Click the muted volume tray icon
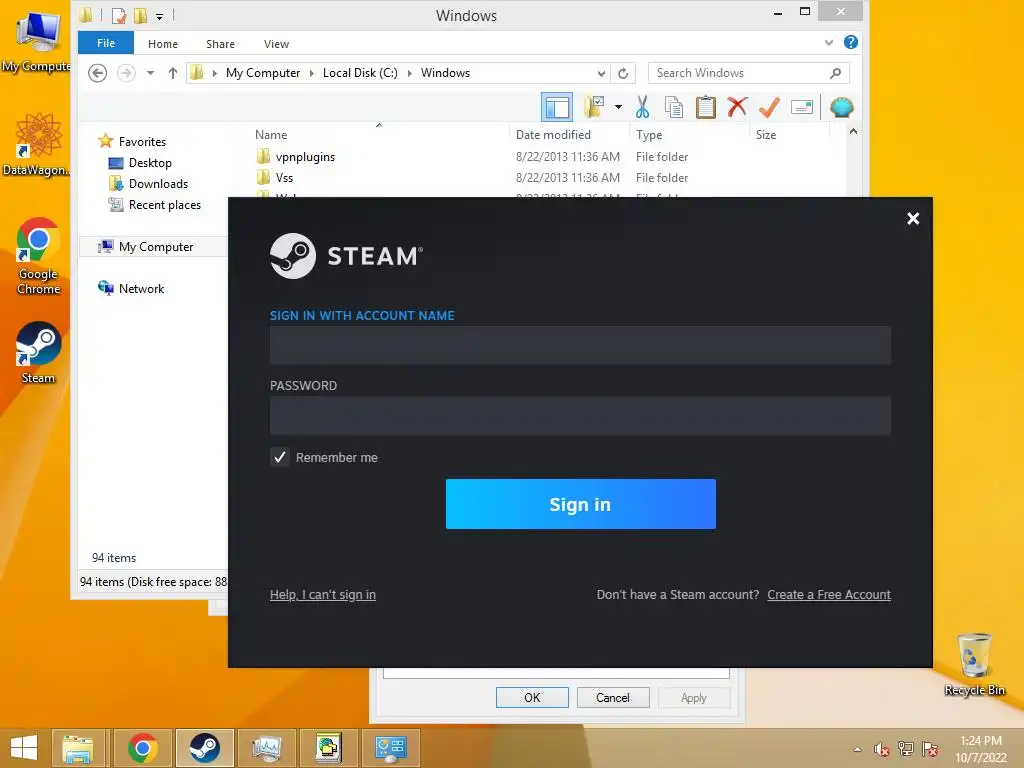1024x768 pixels. pos(882,749)
